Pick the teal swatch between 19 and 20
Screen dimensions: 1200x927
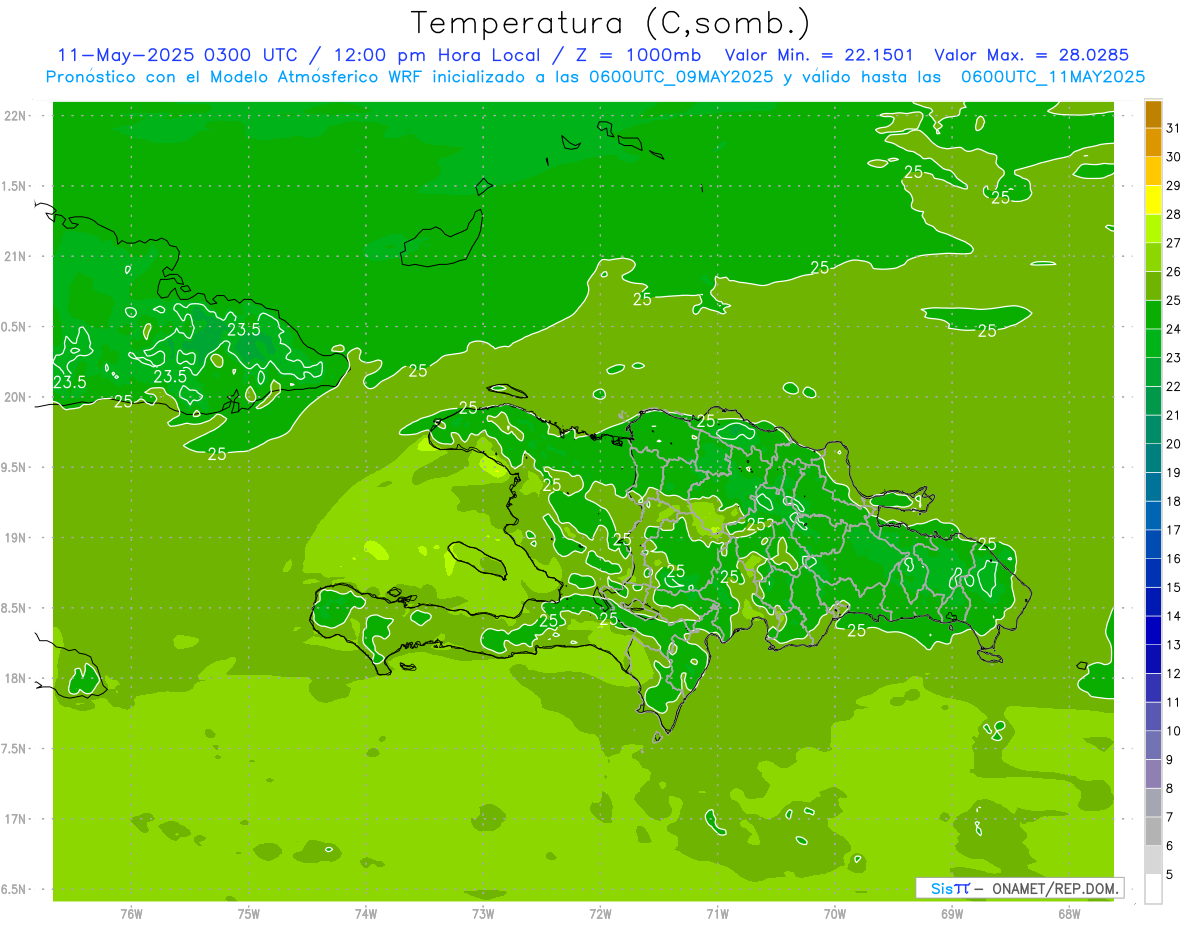tap(1153, 459)
